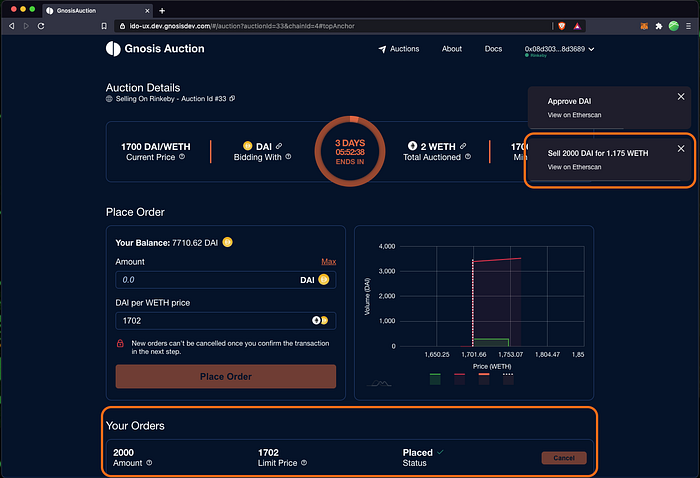Click the WETH token icon in details

pos(412,145)
